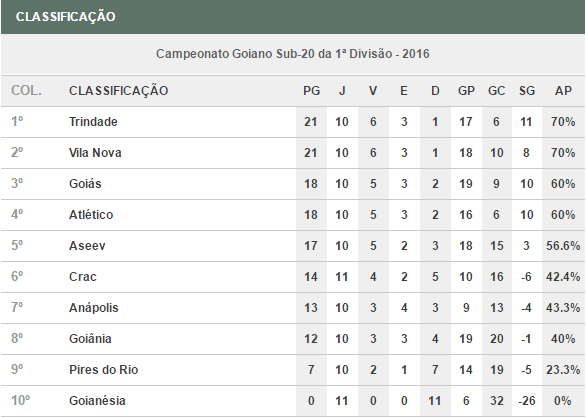Select the AP column header
586x418 pixels.
coord(563,91)
